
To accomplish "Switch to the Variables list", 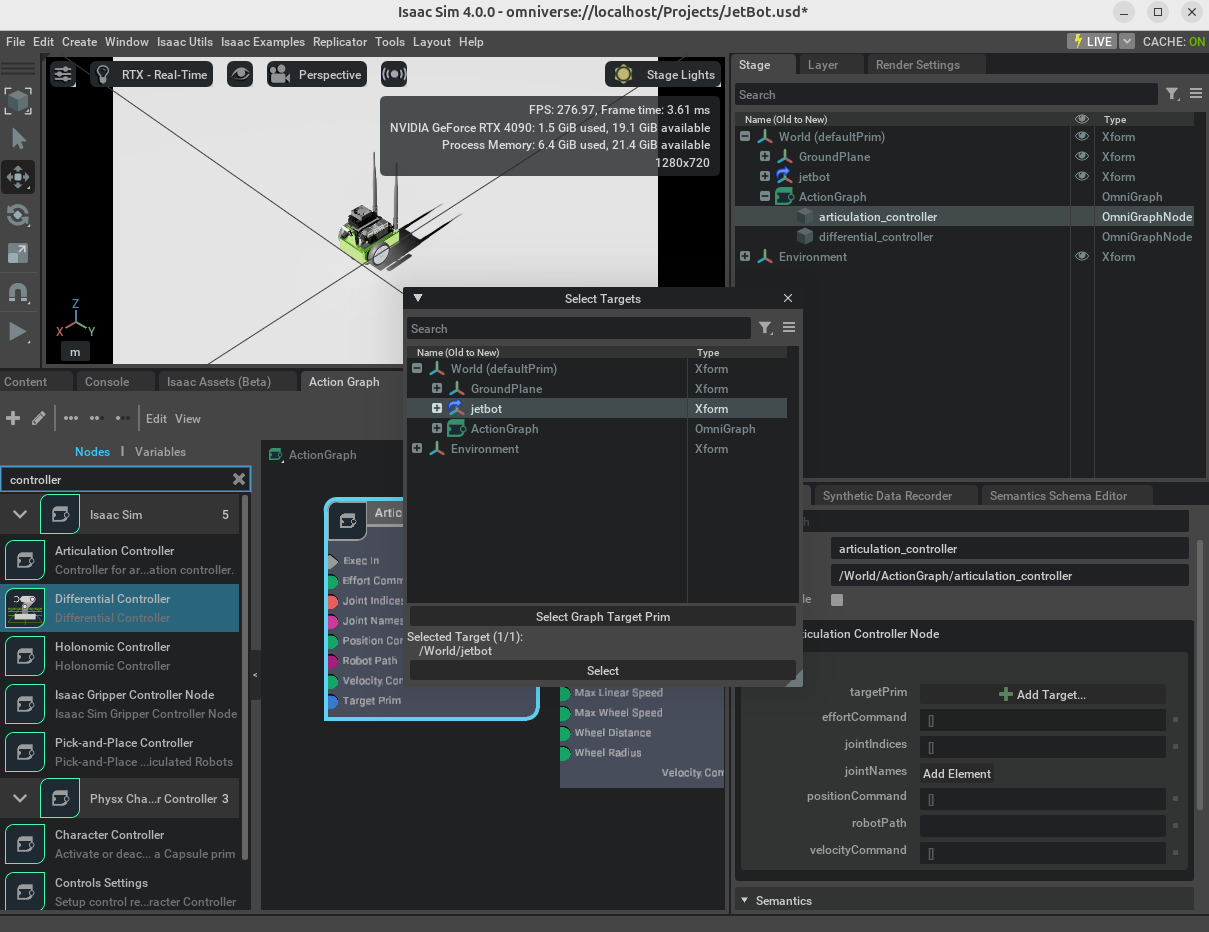I will (160, 452).
